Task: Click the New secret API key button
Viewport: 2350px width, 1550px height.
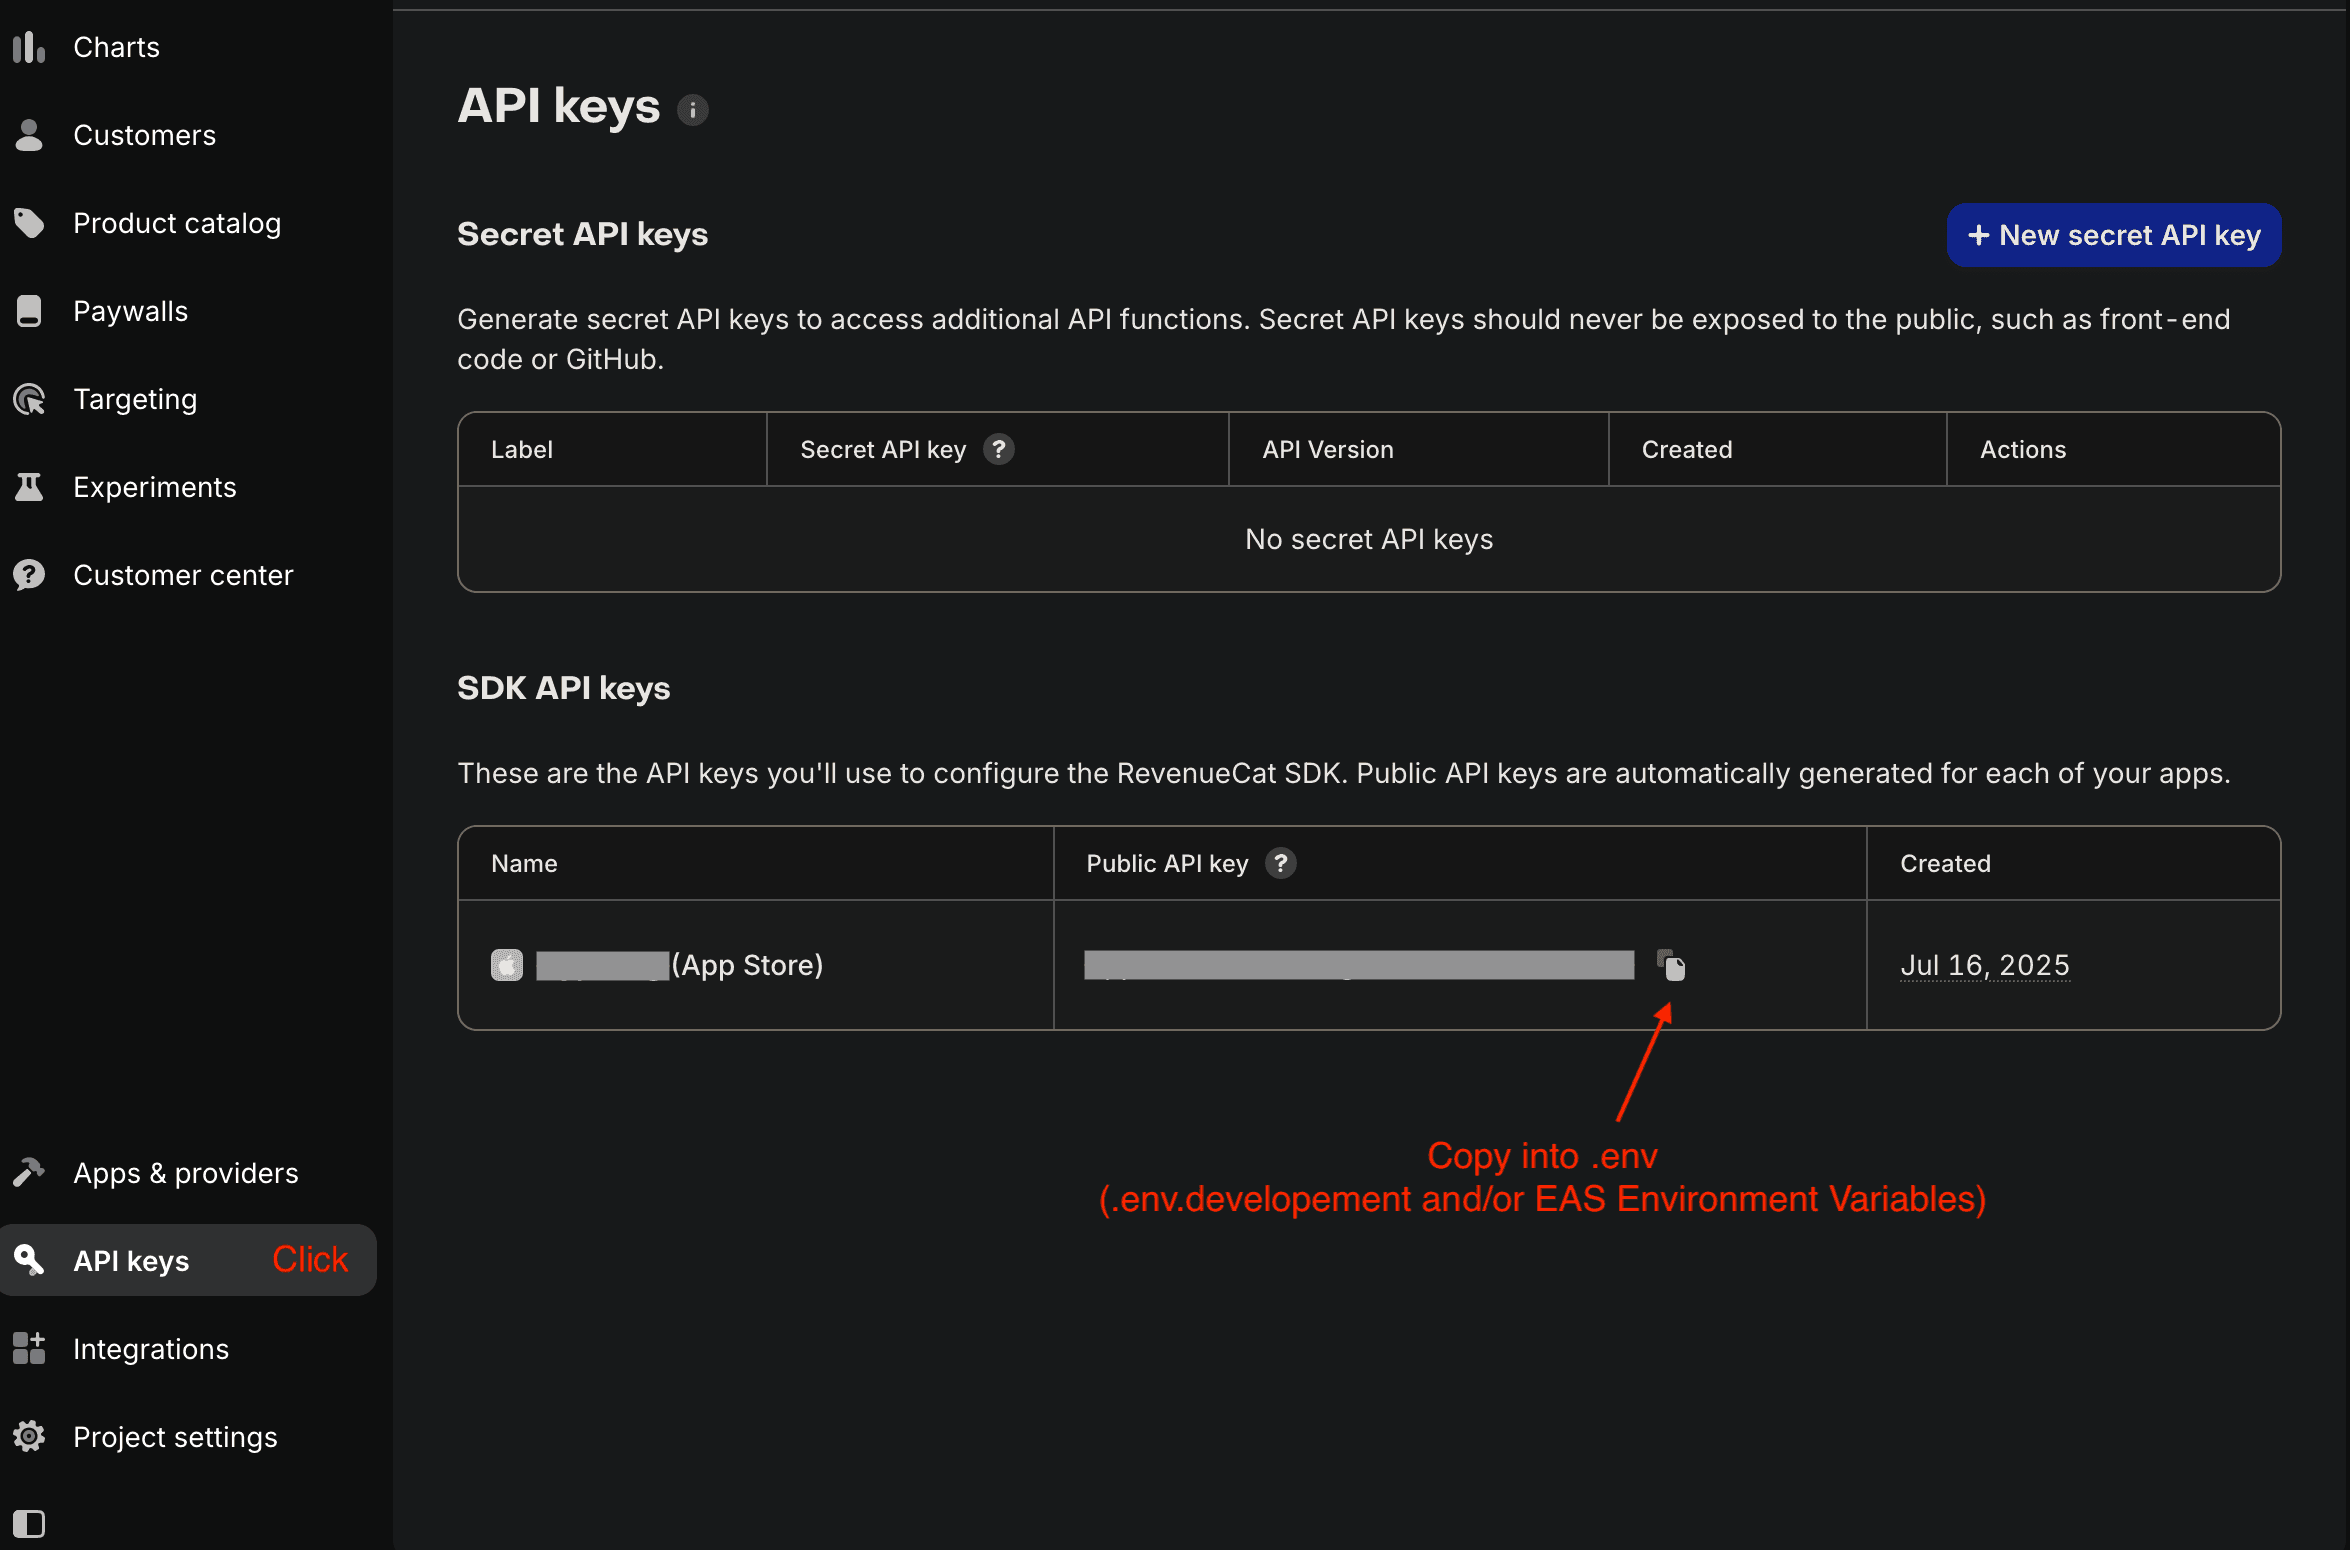Action: click(2113, 235)
